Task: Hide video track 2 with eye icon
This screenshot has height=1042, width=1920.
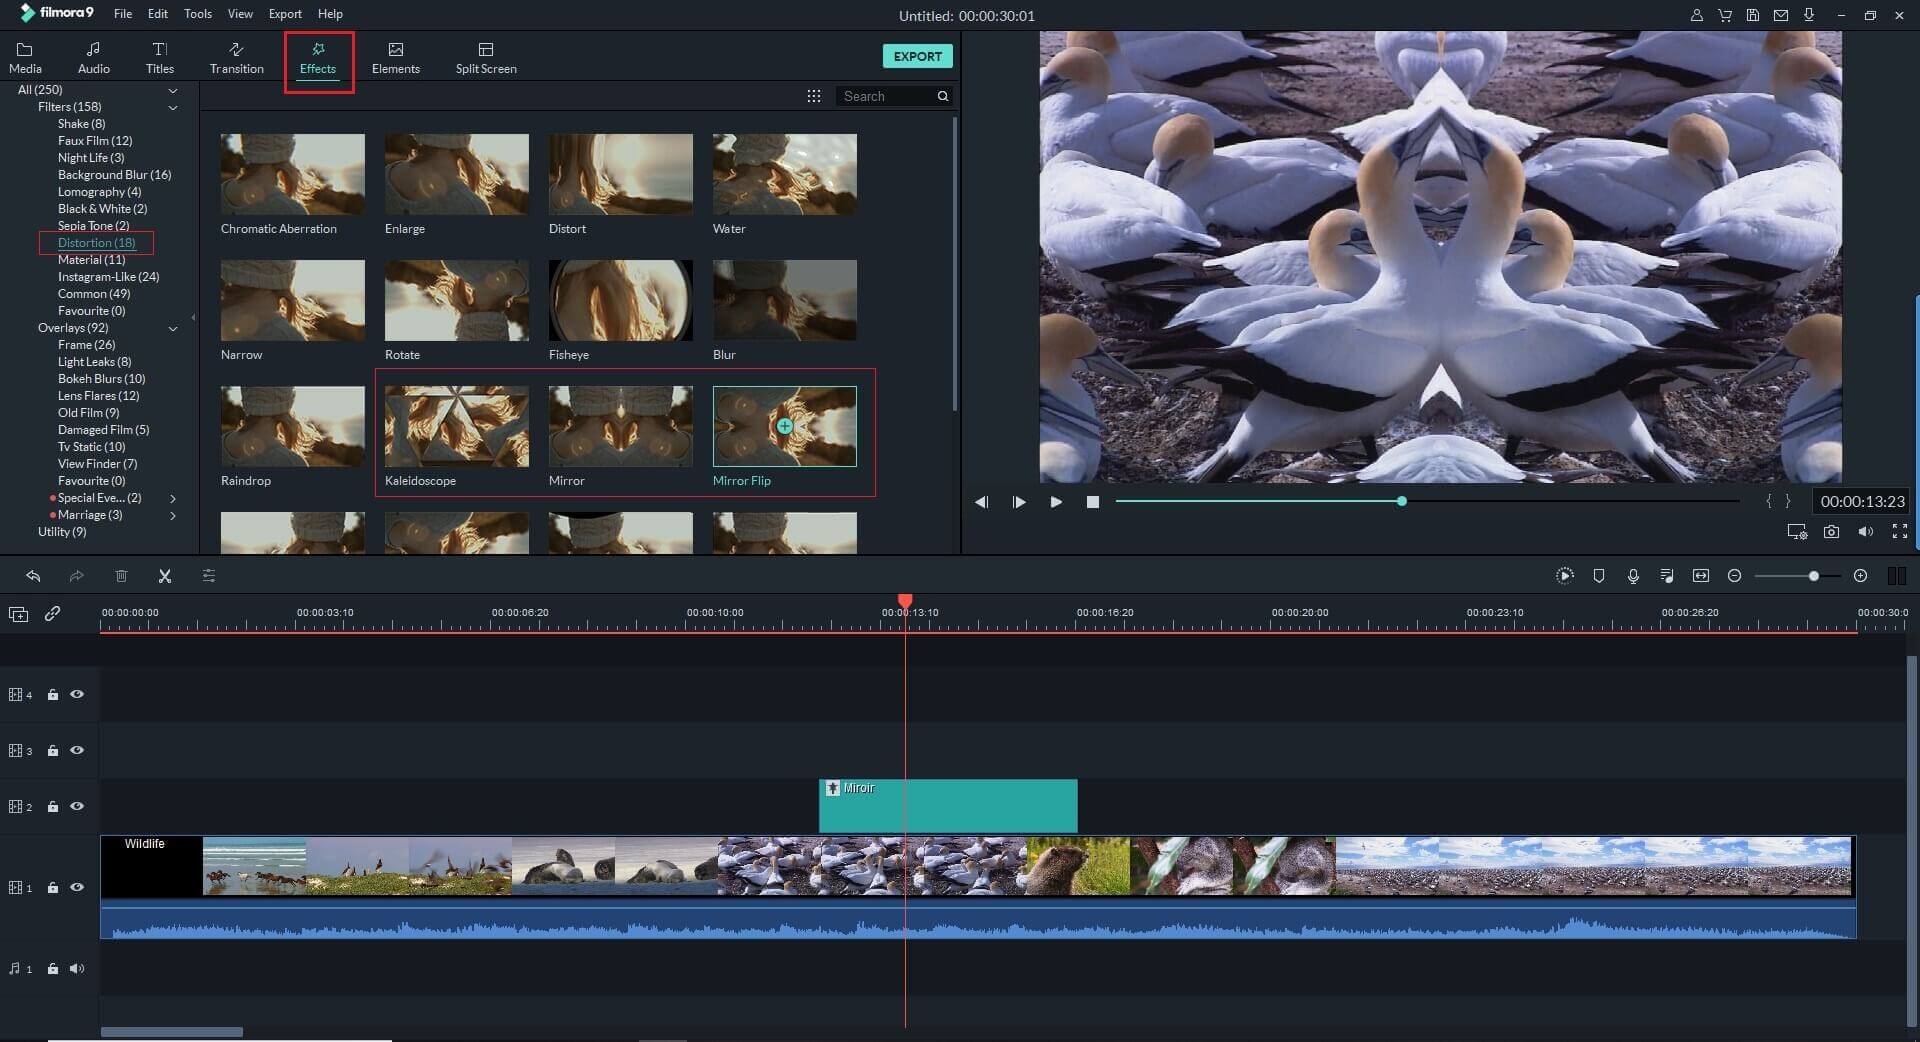Action: [x=77, y=806]
